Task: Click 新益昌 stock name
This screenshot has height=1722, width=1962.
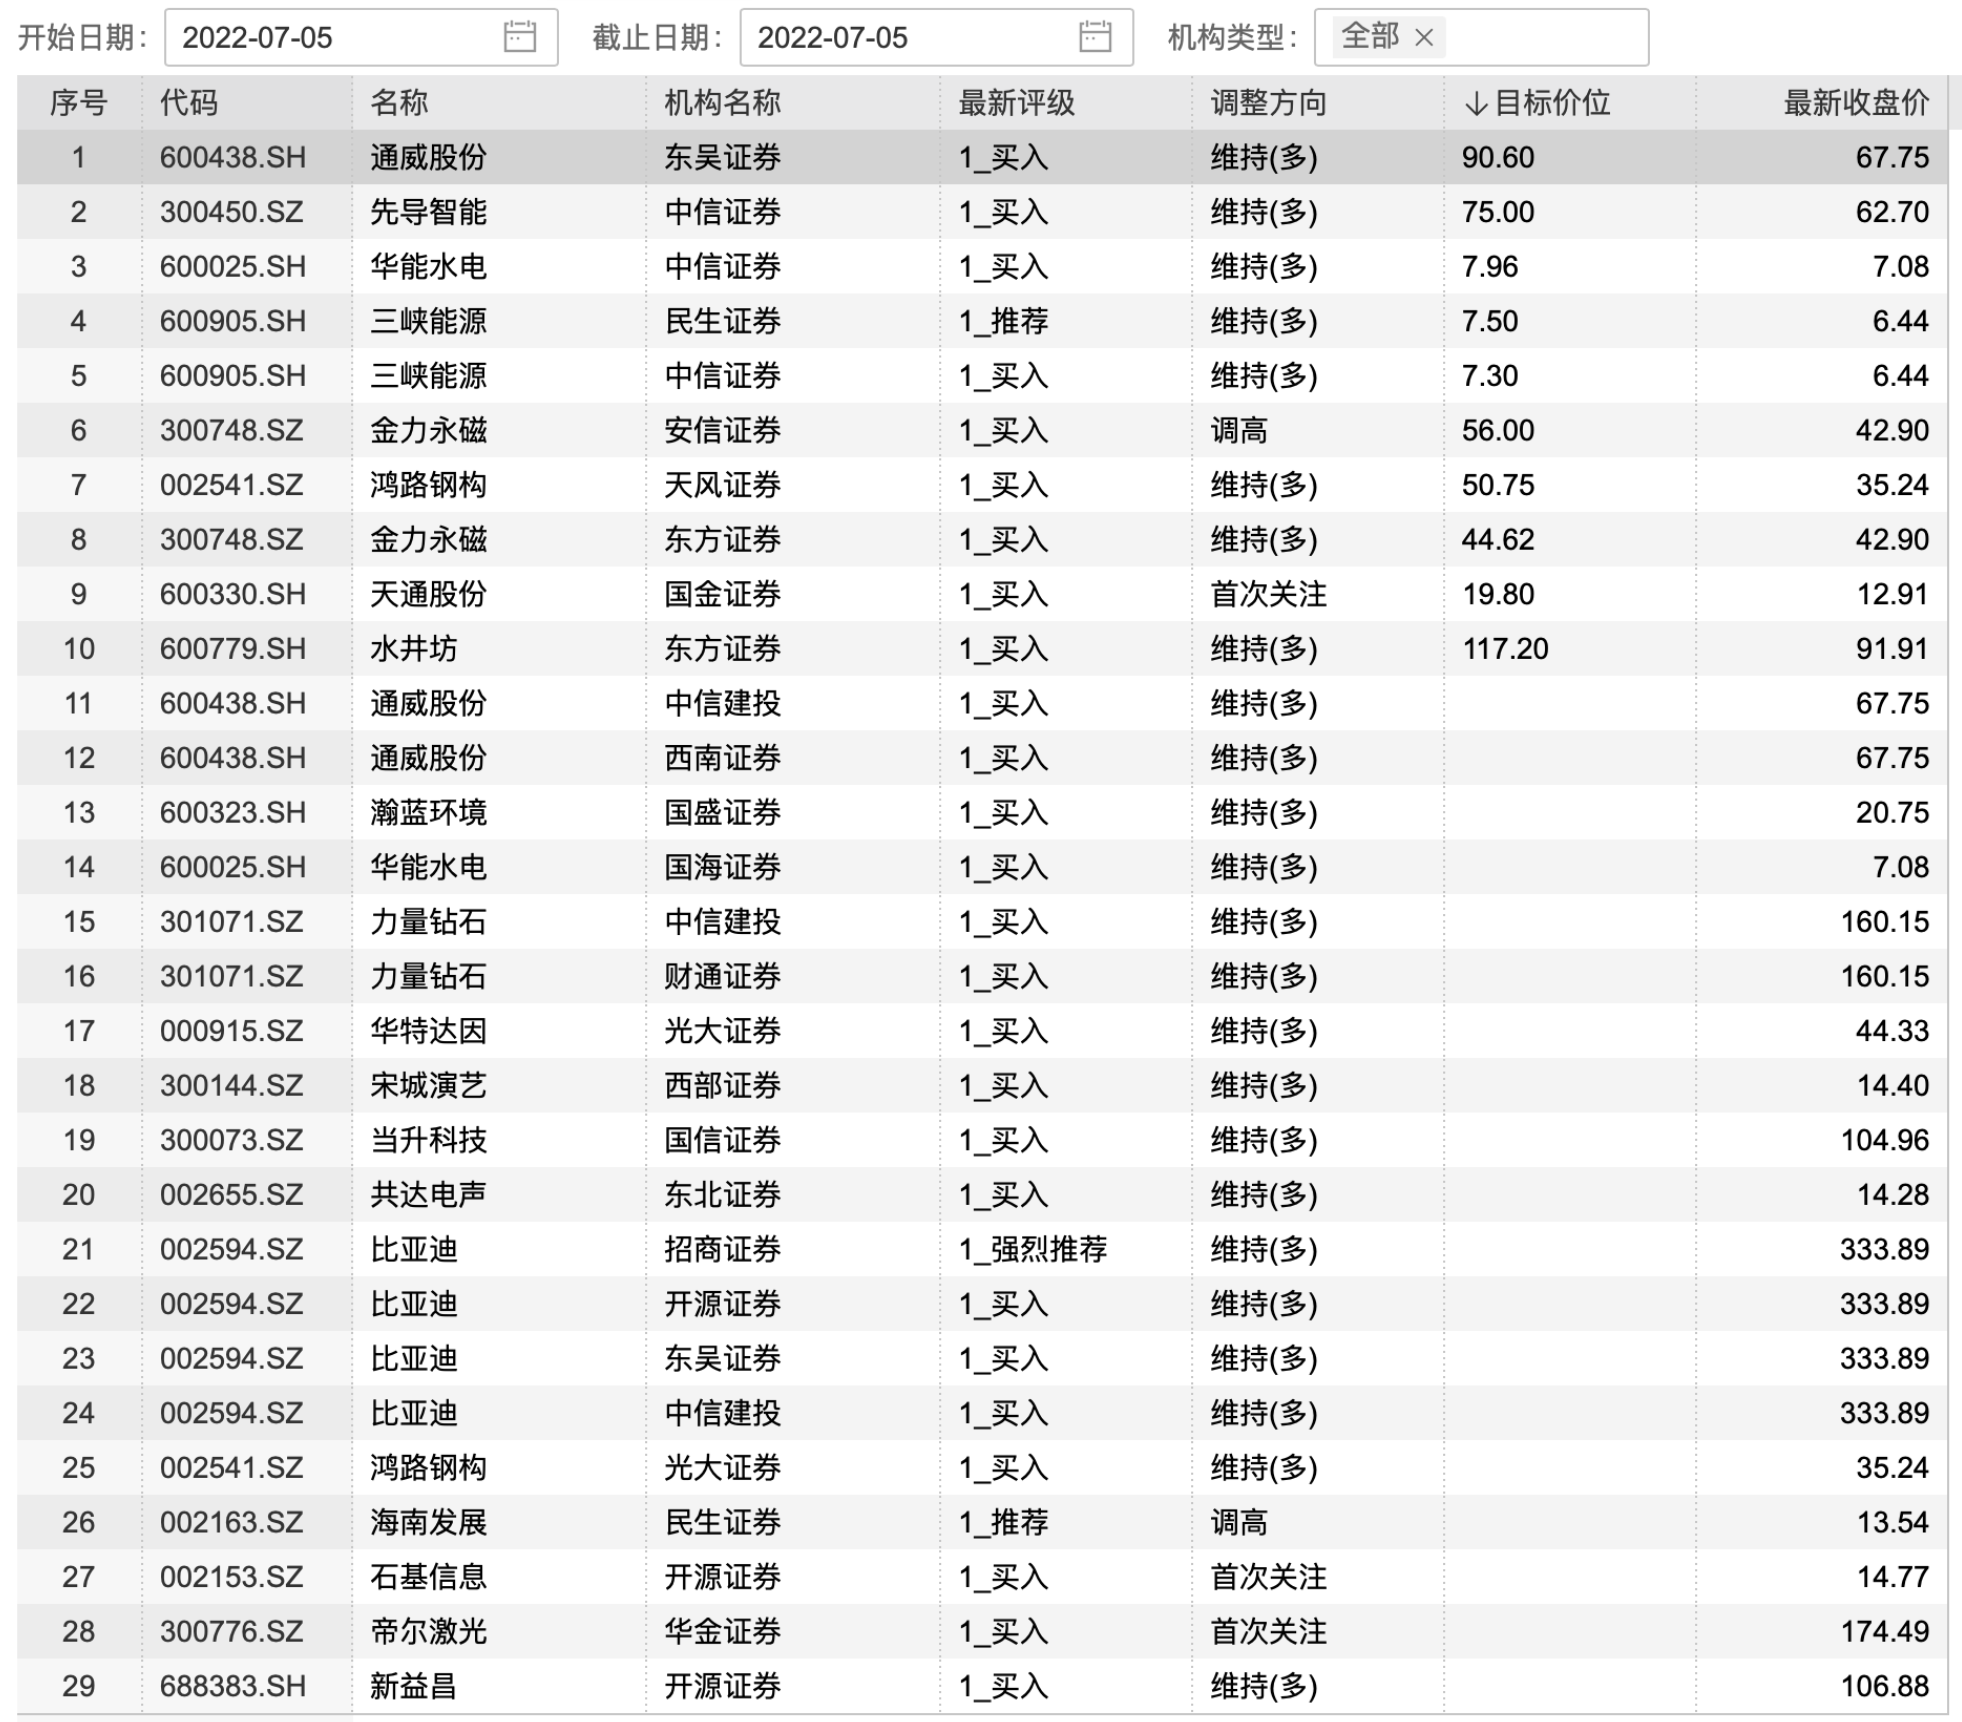Action: 414,1686
